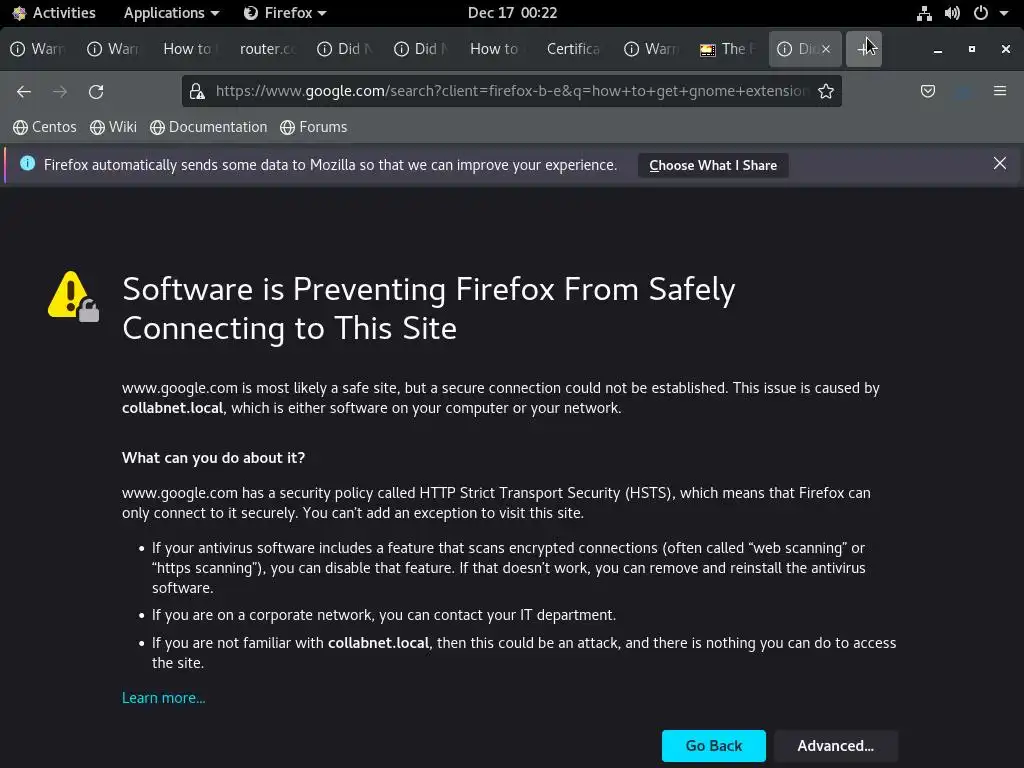This screenshot has height=768, width=1024.
Task: Dismiss the Mozilla data notification bar
Action: pyautogui.click(x=999, y=163)
